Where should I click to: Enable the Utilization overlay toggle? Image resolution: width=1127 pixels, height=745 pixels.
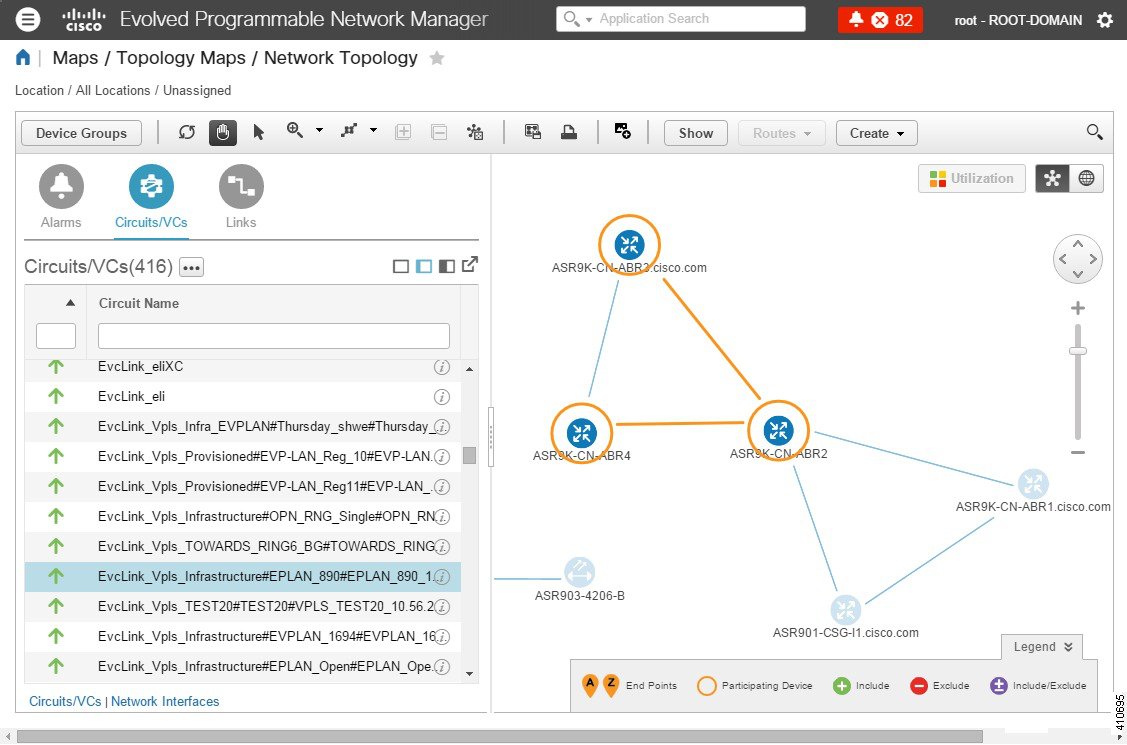pyautogui.click(x=970, y=178)
